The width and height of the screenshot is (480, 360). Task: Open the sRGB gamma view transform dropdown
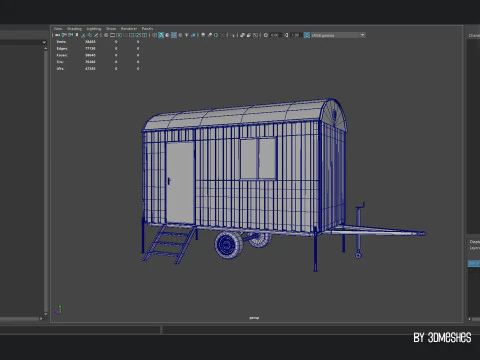[x=338, y=35]
